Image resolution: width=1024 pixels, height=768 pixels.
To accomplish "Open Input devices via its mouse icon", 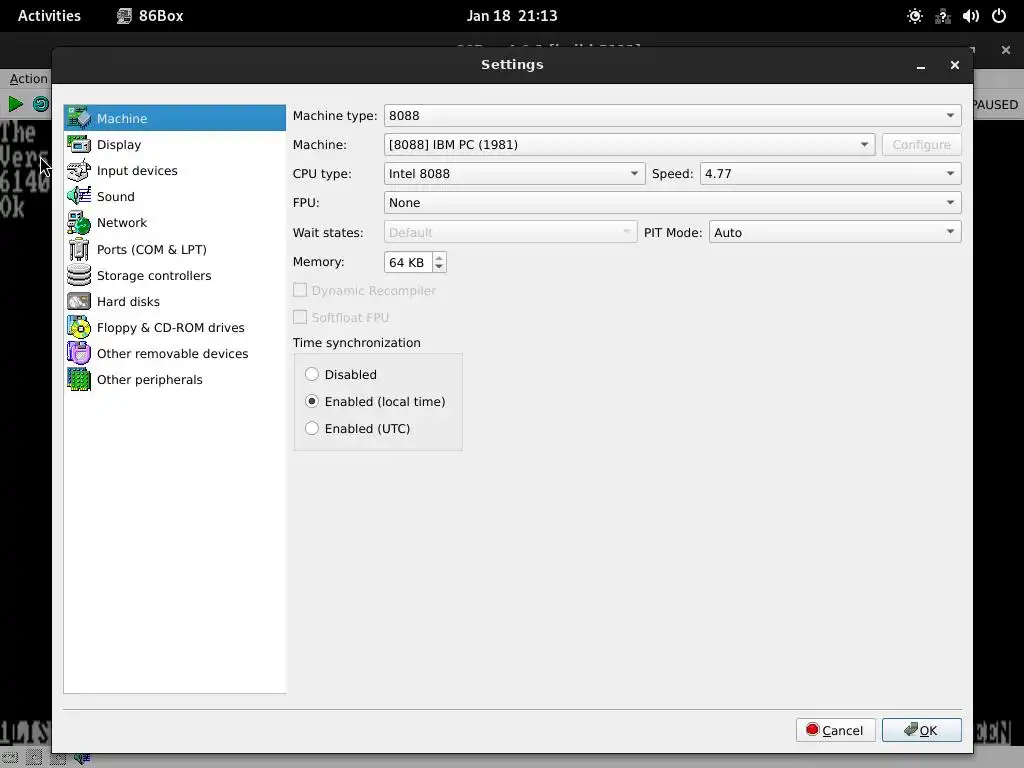I will [79, 170].
